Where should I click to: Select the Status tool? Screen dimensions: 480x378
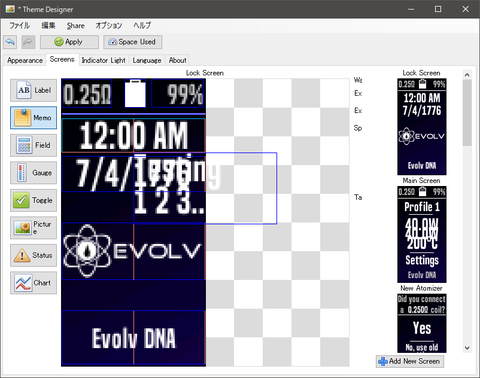[33, 255]
